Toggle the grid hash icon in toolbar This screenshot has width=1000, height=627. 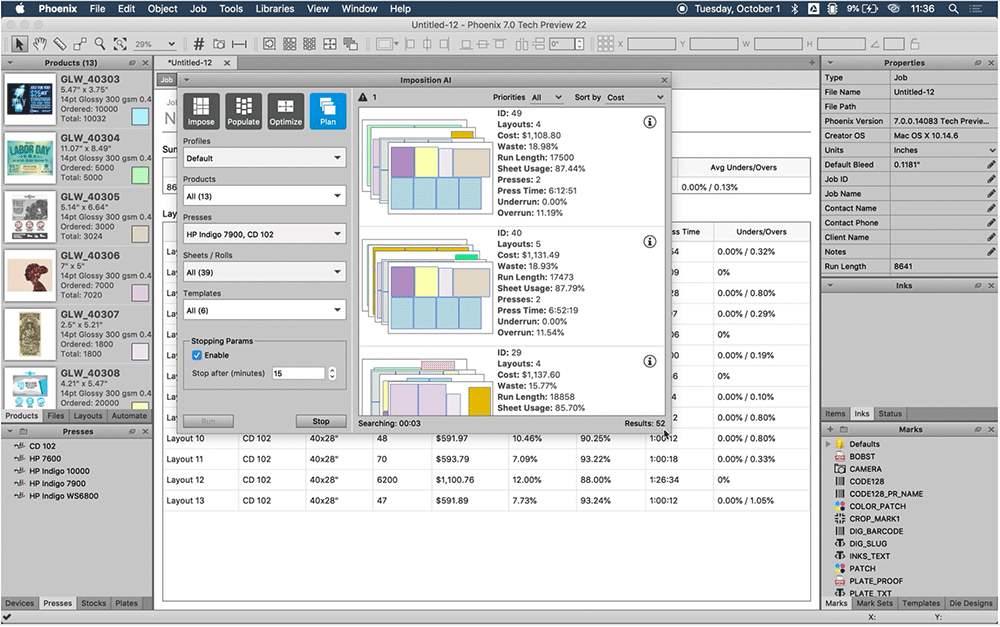(x=199, y=44)
